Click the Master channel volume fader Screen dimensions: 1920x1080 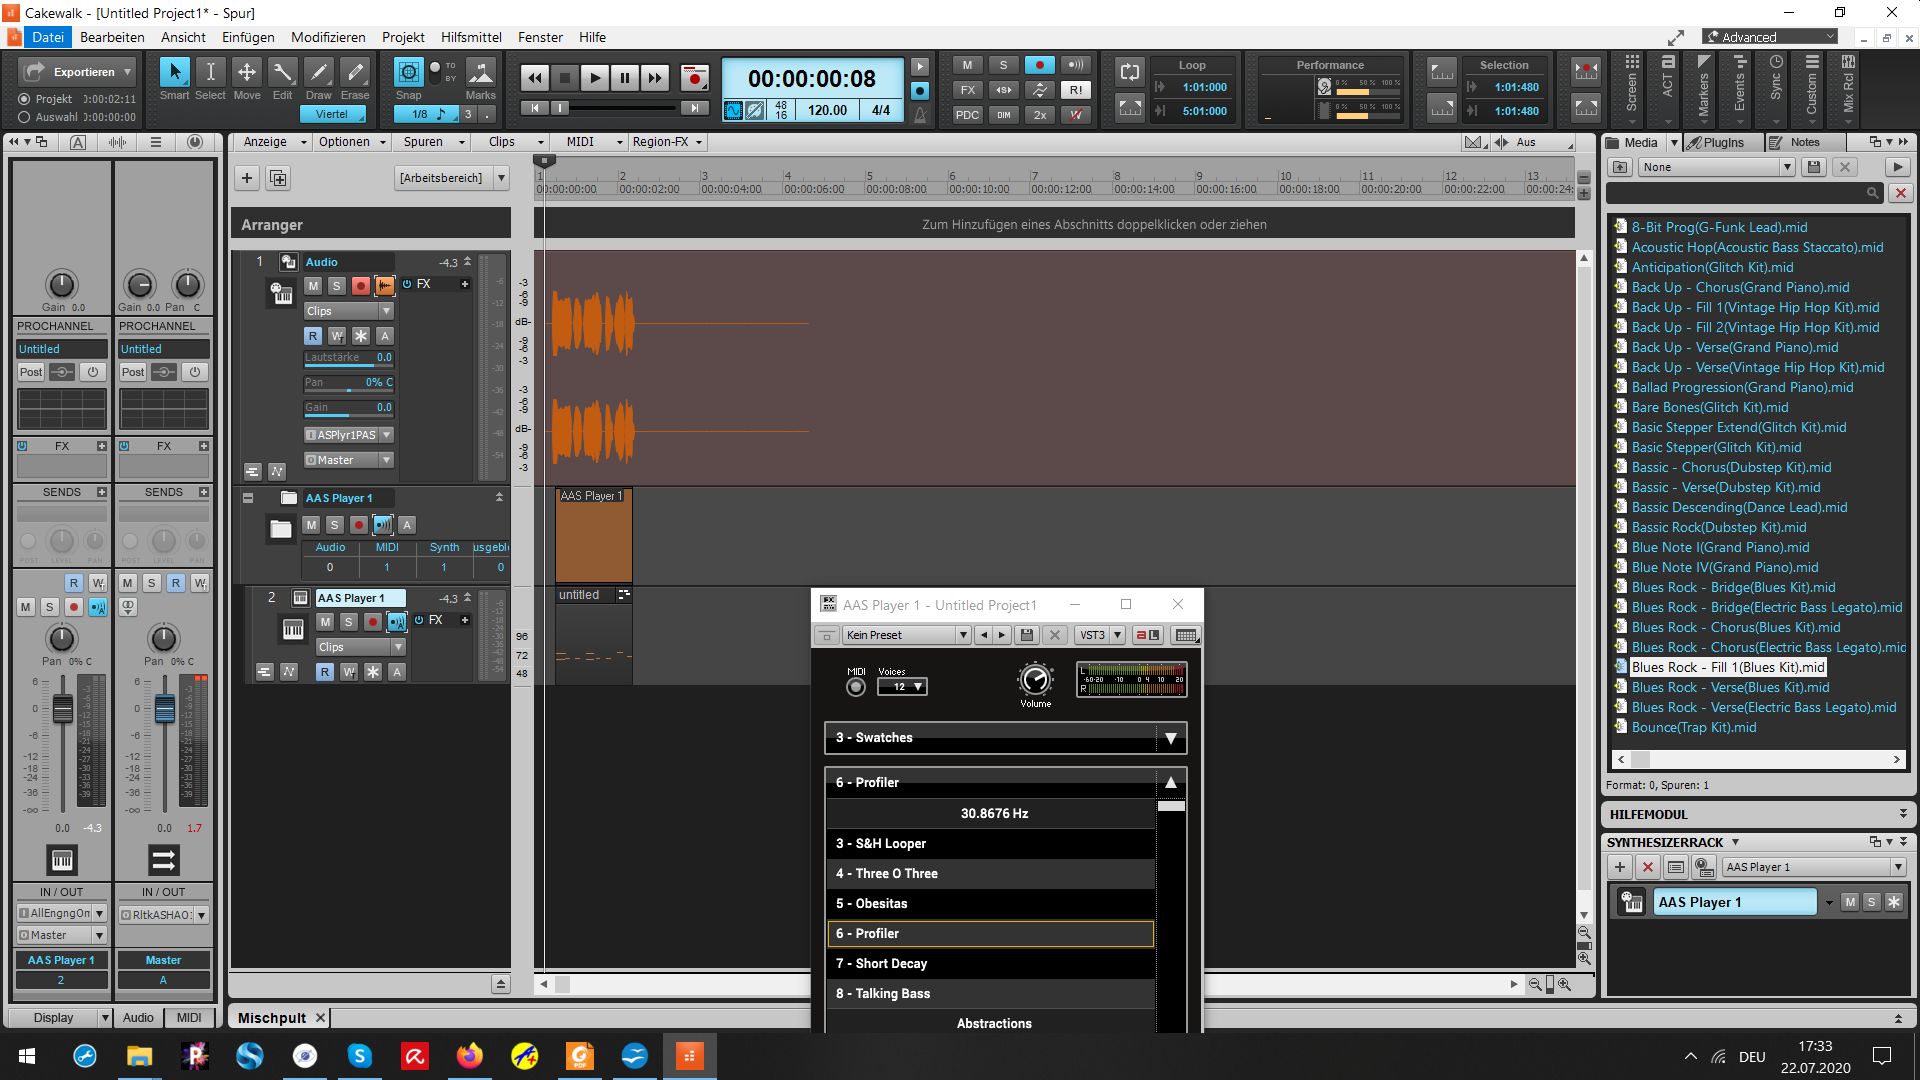point(164,710)
